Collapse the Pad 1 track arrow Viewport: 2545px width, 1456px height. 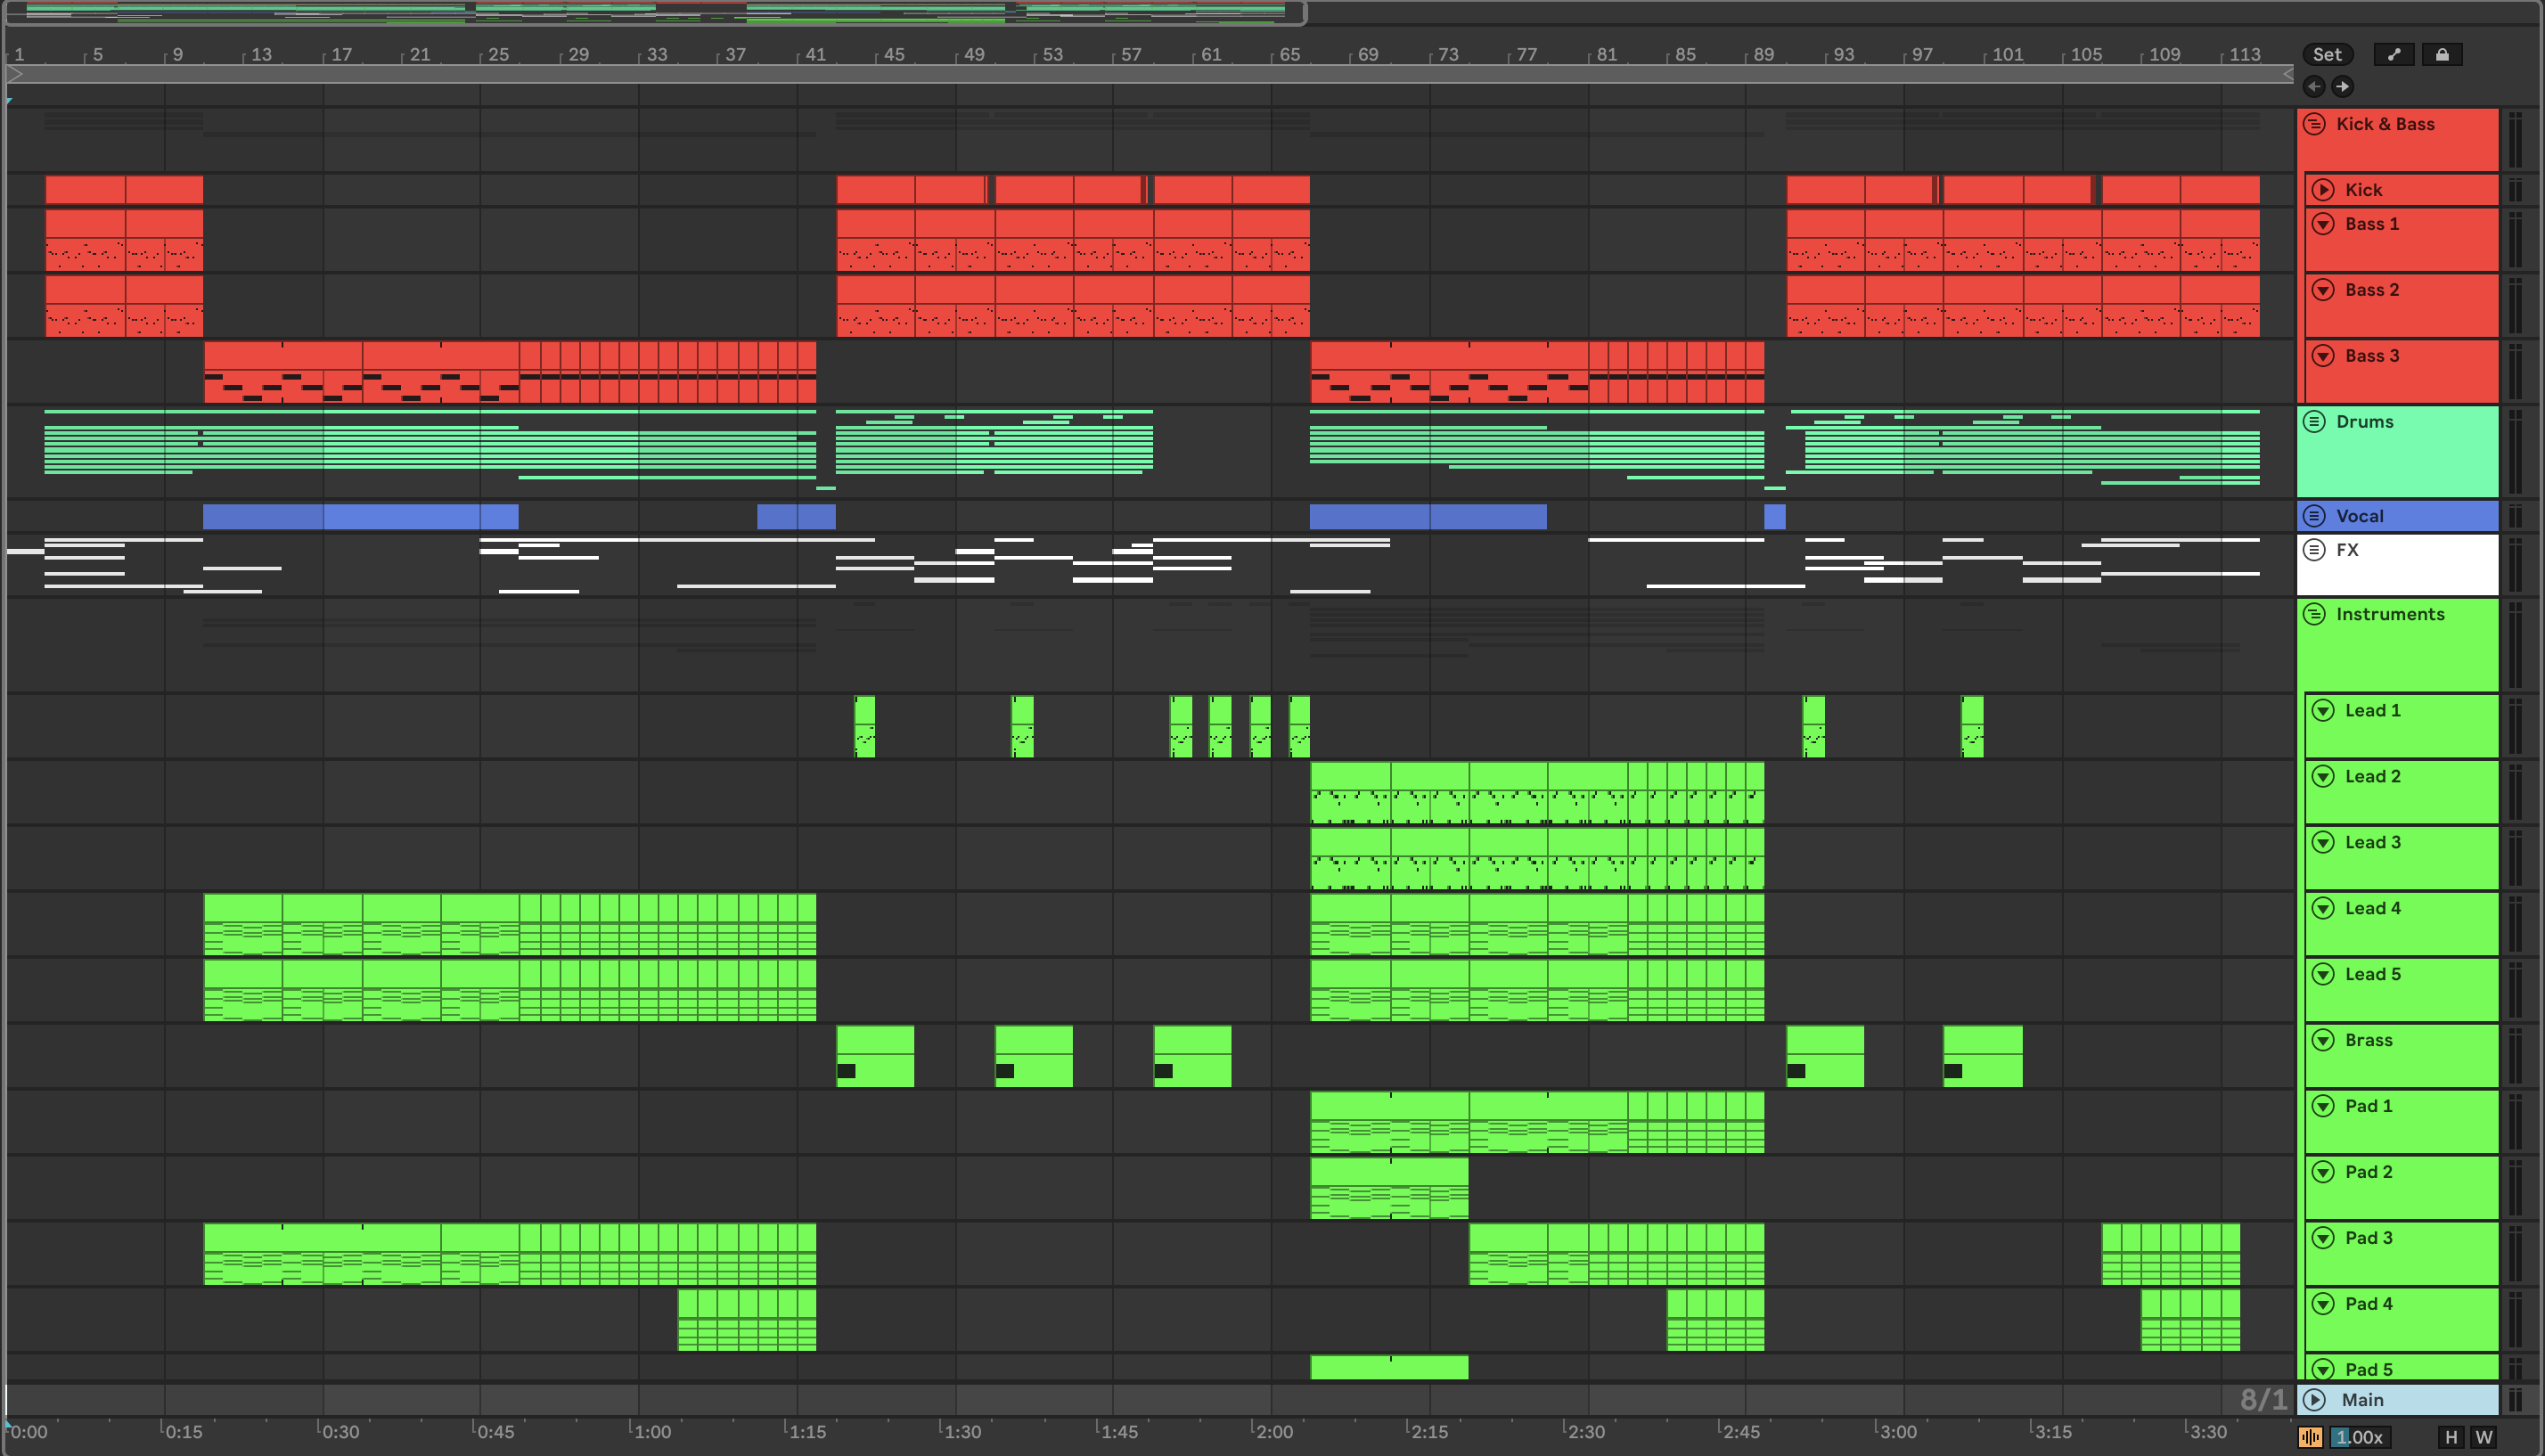pyautogui.click(x=2324, y=1106)
